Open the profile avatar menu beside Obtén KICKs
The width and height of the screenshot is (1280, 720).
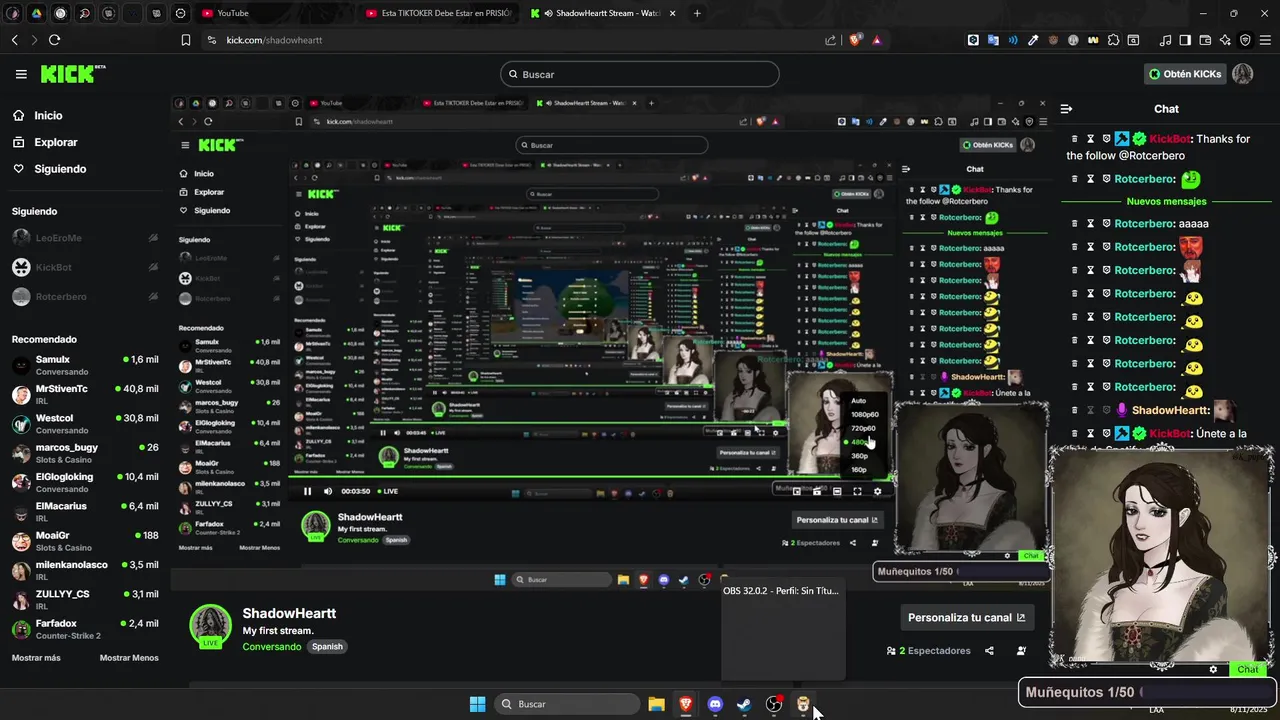[x=1242, y=74]
